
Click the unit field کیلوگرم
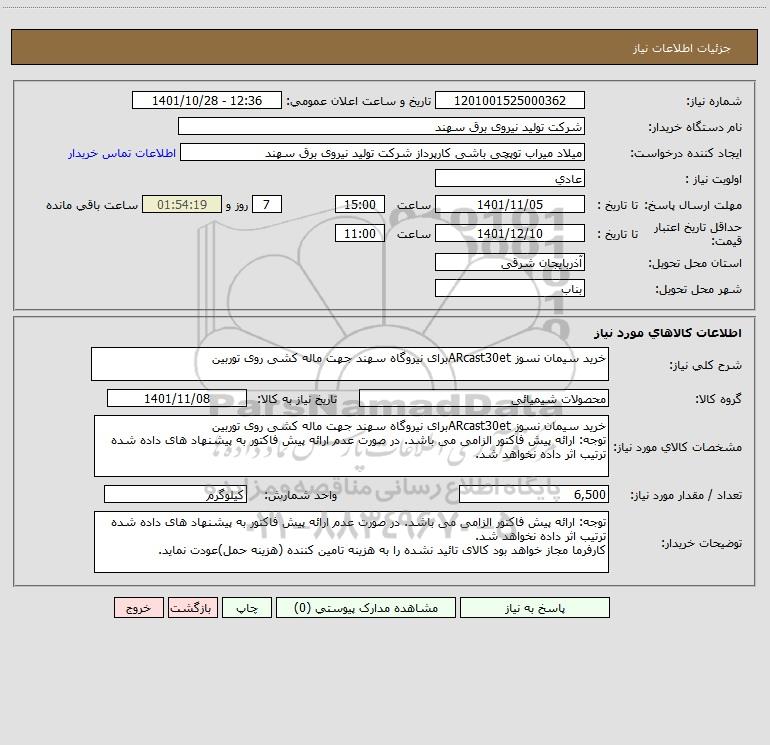[x=175, y=494]
